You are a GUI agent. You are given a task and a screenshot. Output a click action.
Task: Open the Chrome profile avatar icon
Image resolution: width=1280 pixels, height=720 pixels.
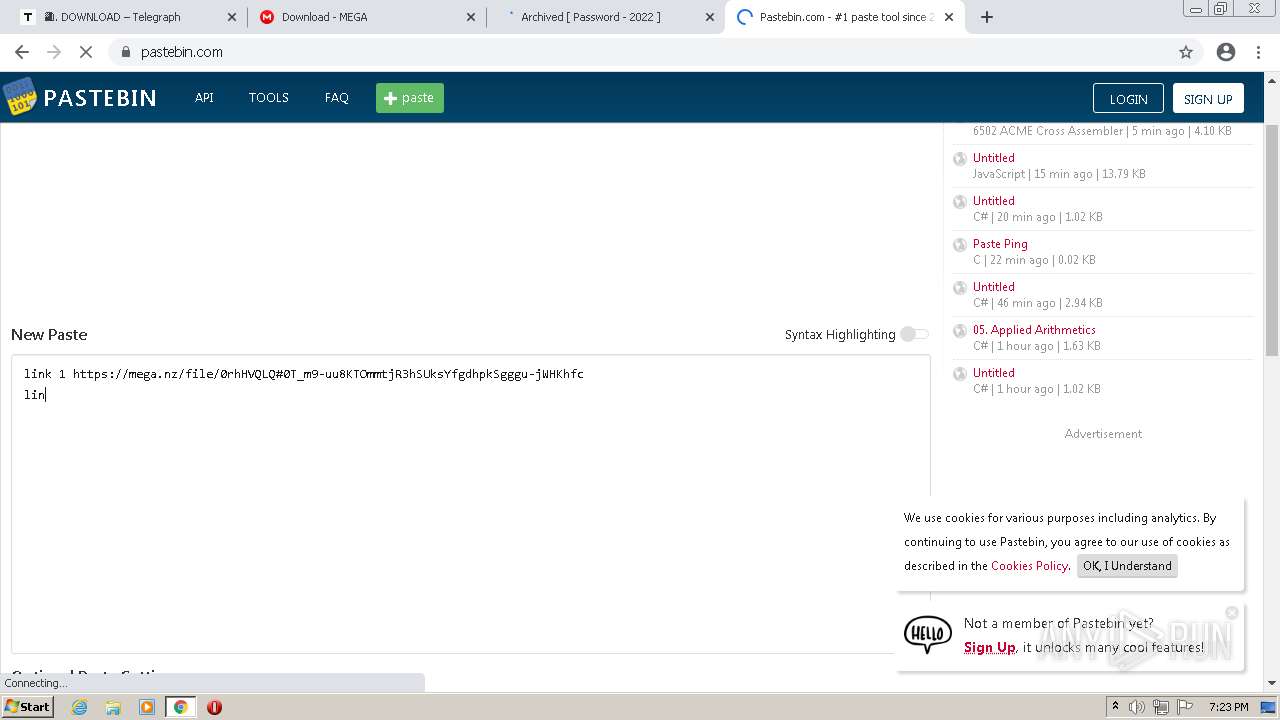(1226, 52)
